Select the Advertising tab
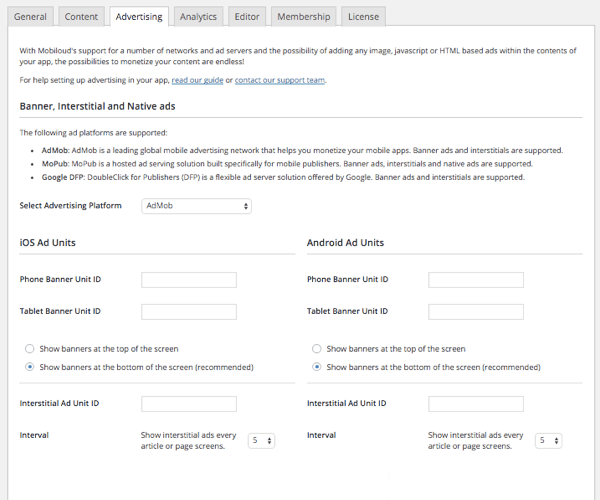This screenshot has height=500, width=600. coord(139,17)
